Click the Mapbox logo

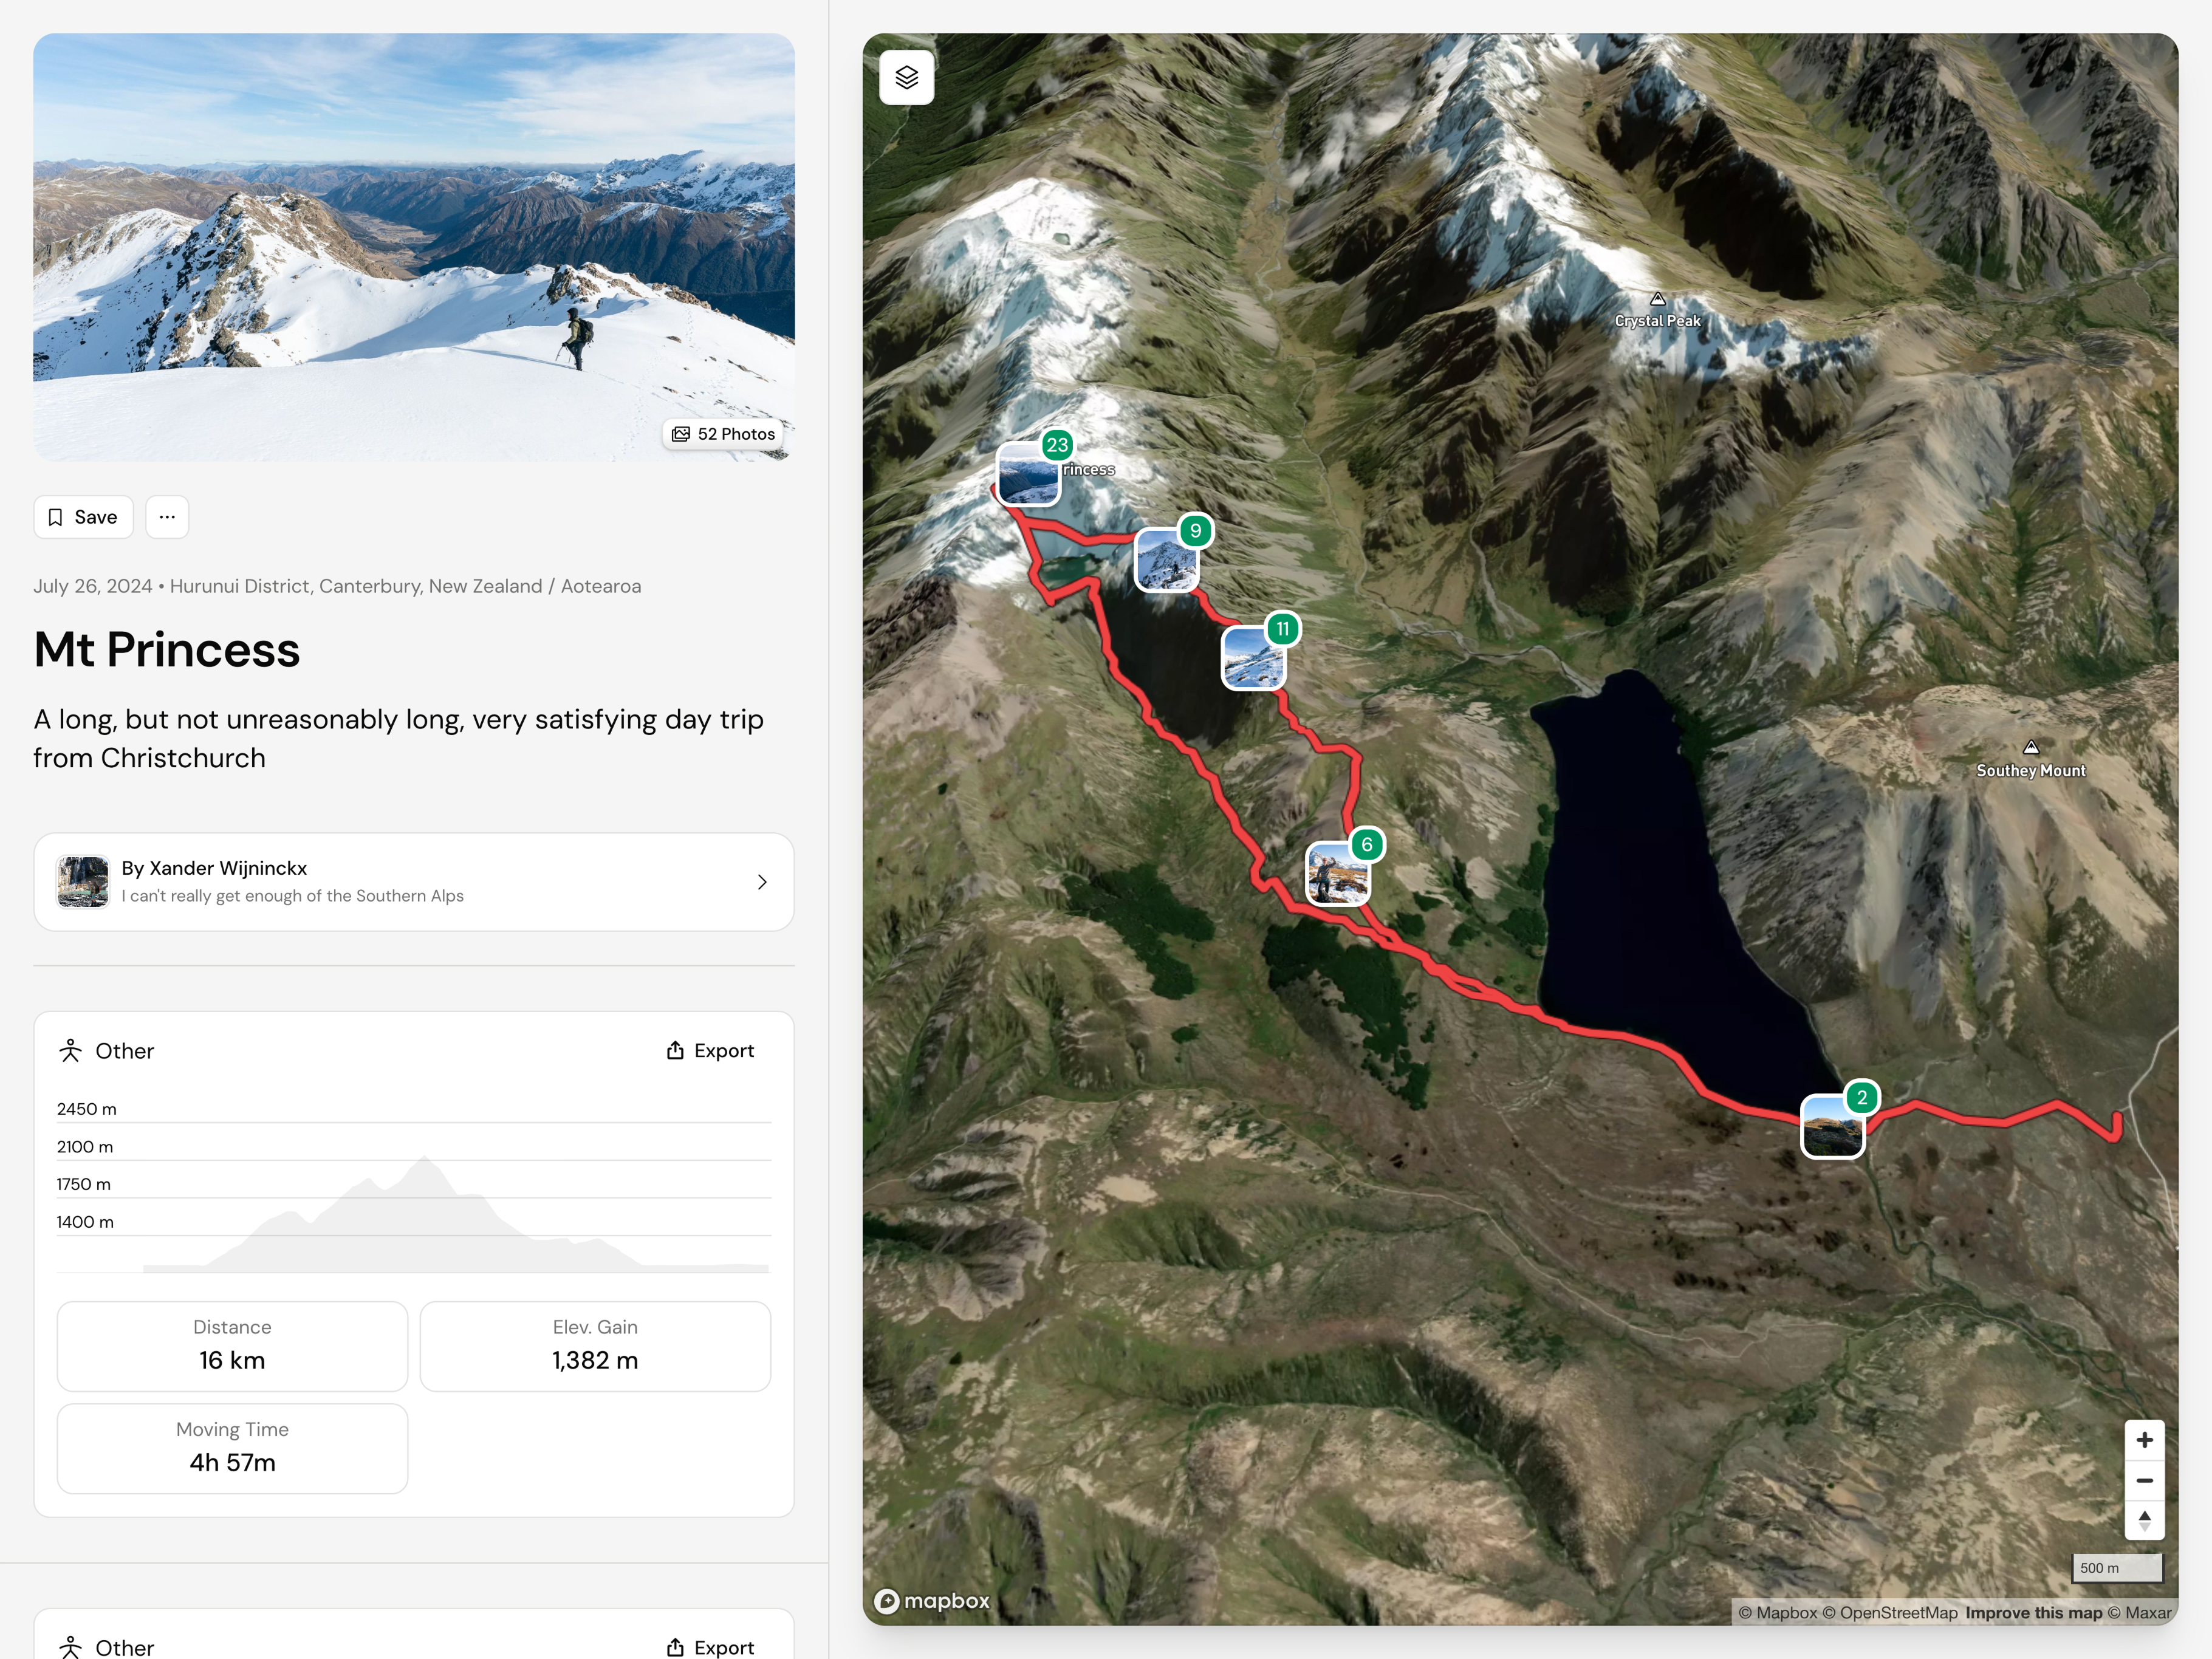(932, 1601)
